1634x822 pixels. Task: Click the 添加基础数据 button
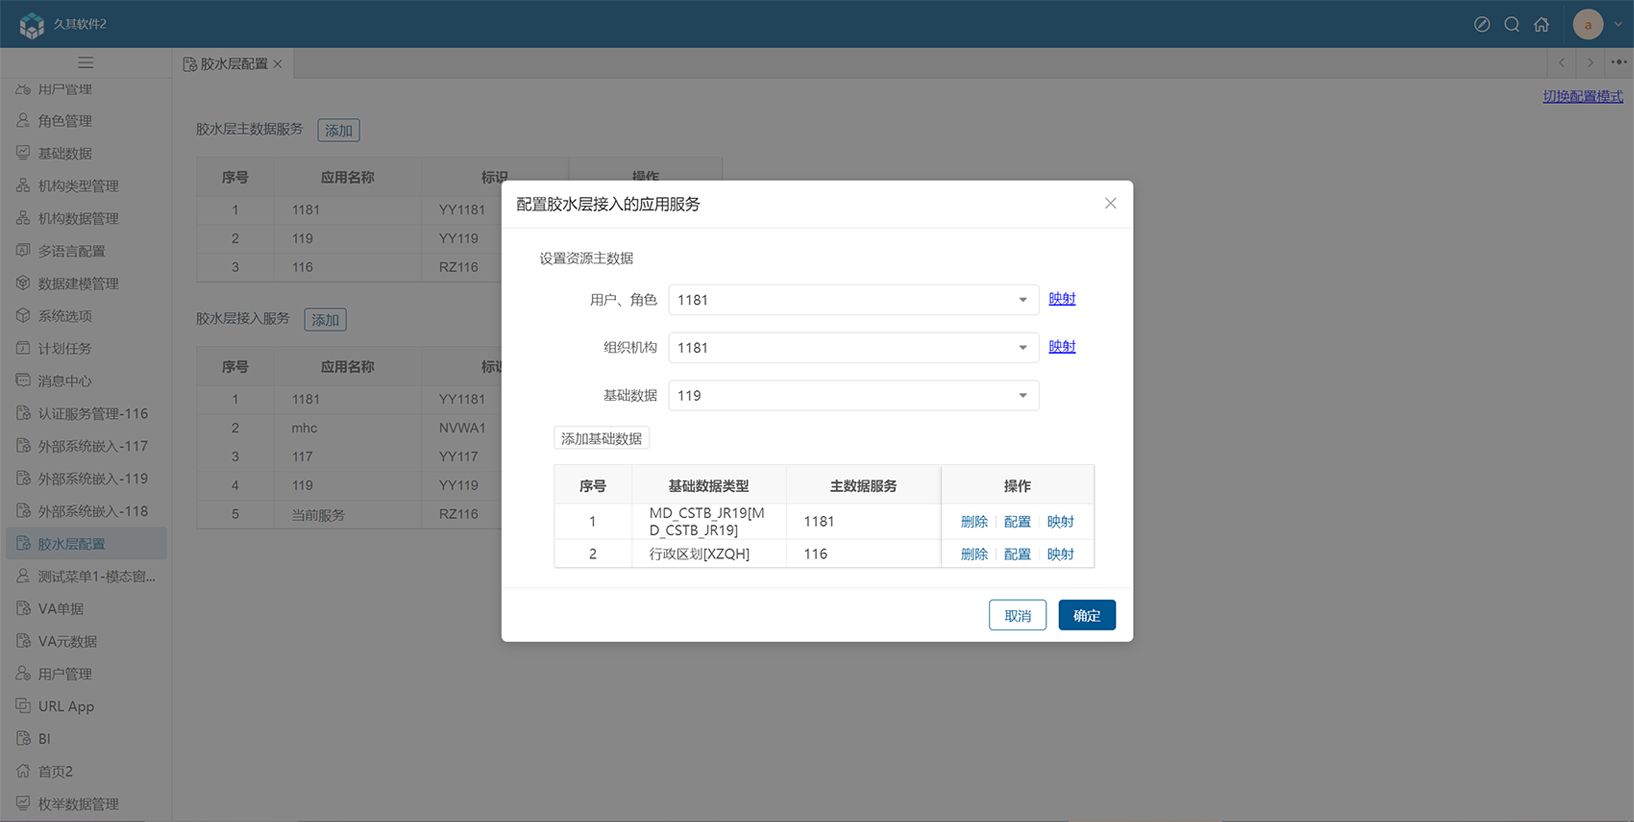[601, 438]
